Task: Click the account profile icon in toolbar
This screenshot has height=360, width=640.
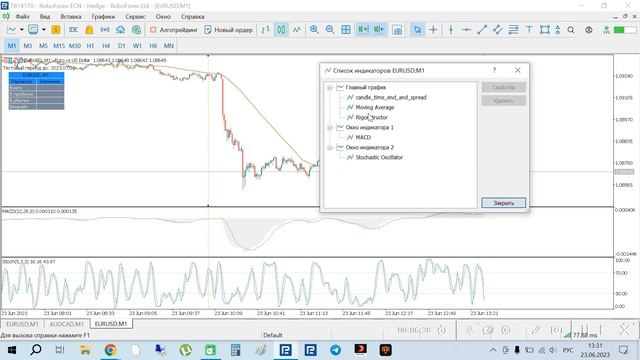Action: 589,30
